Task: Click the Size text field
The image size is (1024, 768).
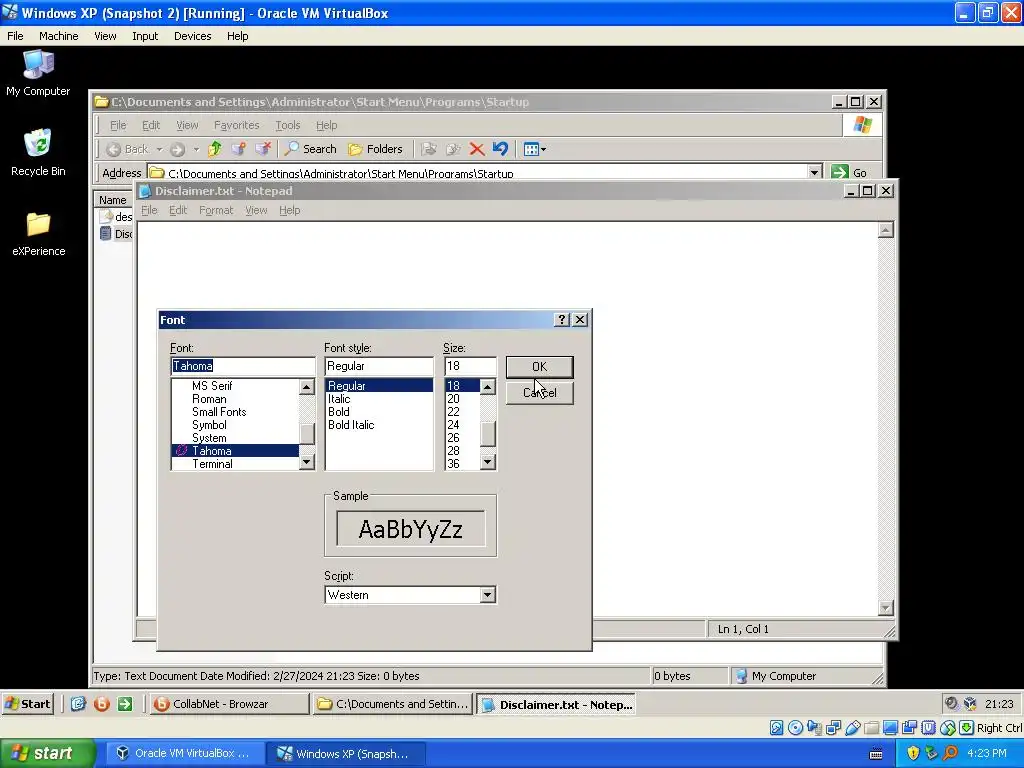Action: click(470, 366)
